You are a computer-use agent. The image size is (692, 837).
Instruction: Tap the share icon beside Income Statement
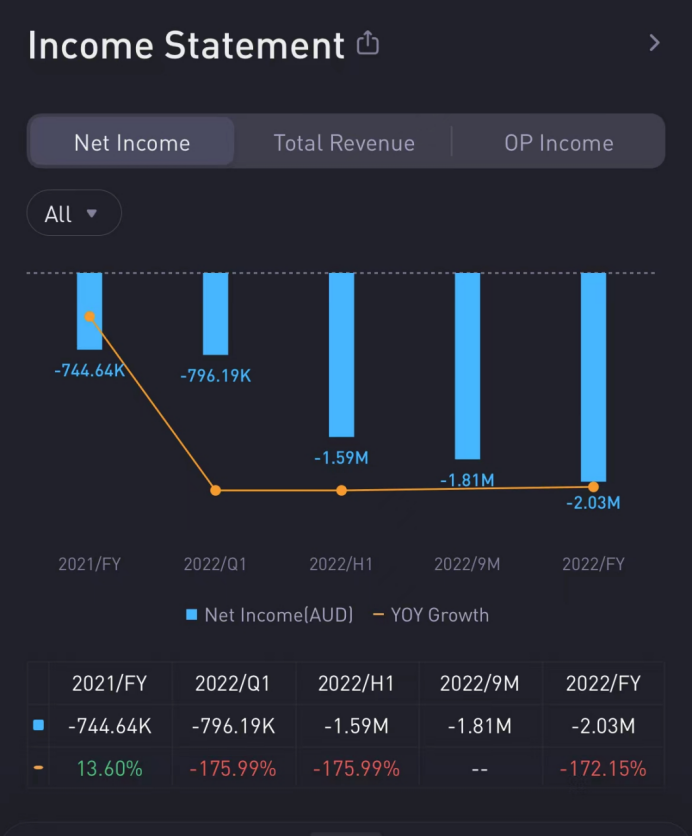(x=368, y=43)
